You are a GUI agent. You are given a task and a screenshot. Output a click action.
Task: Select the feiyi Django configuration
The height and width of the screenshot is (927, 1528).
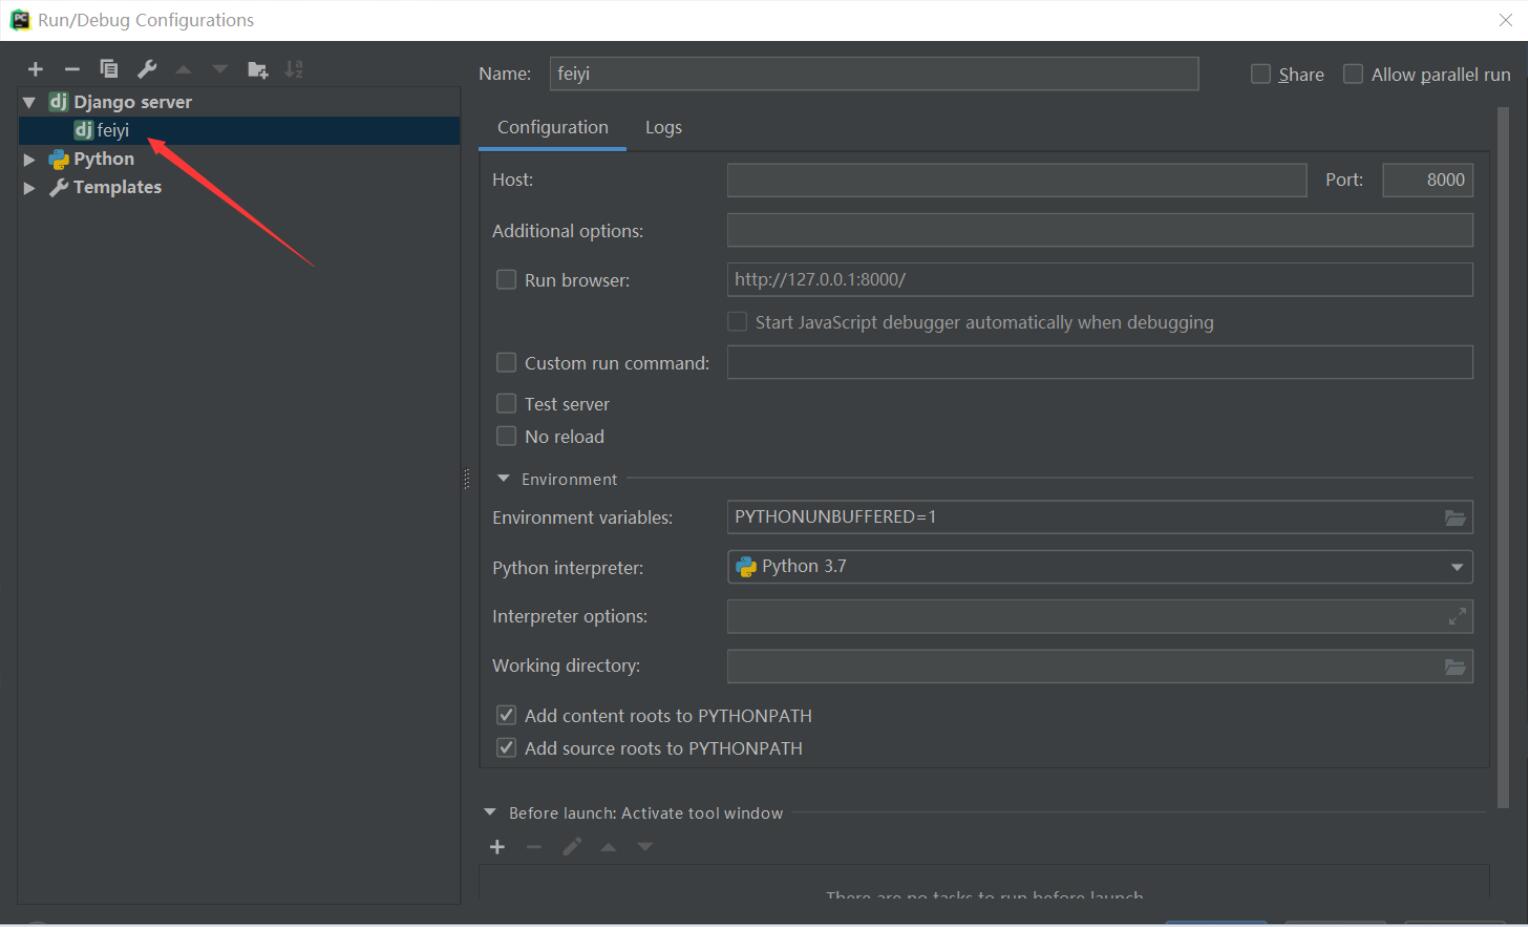[x=112, y=130]
